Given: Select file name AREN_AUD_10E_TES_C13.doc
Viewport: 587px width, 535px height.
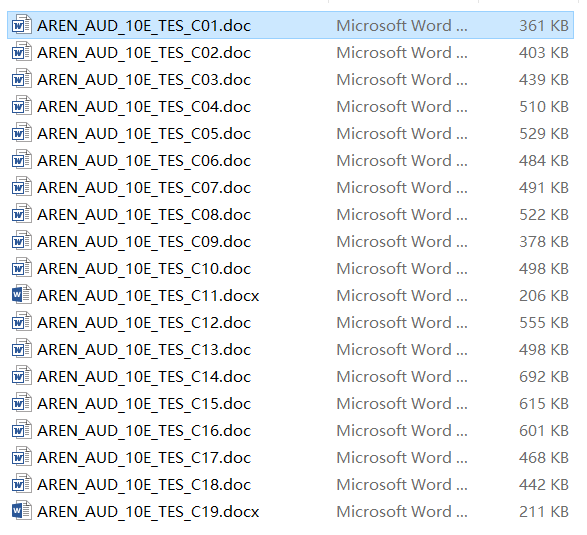Looking at the screenshot, I should click(144, 350).
